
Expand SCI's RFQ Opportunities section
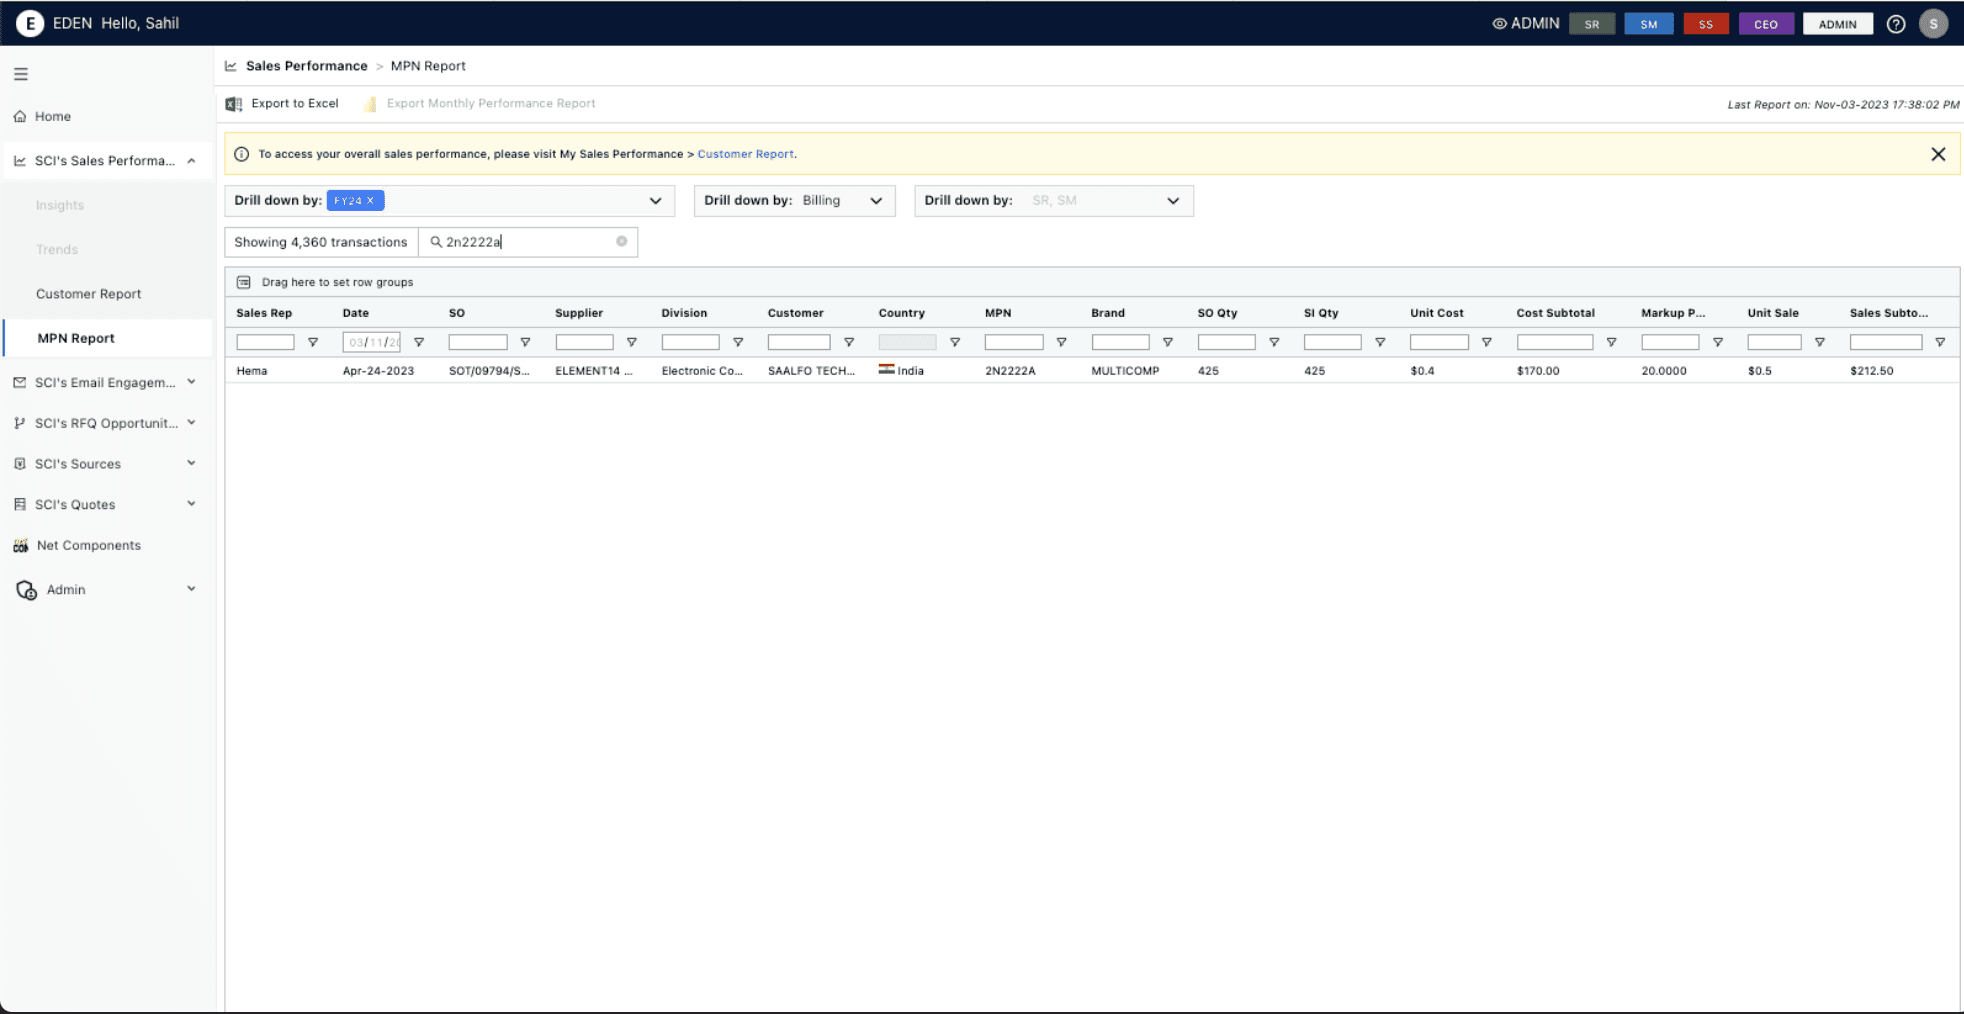(191, 423)
